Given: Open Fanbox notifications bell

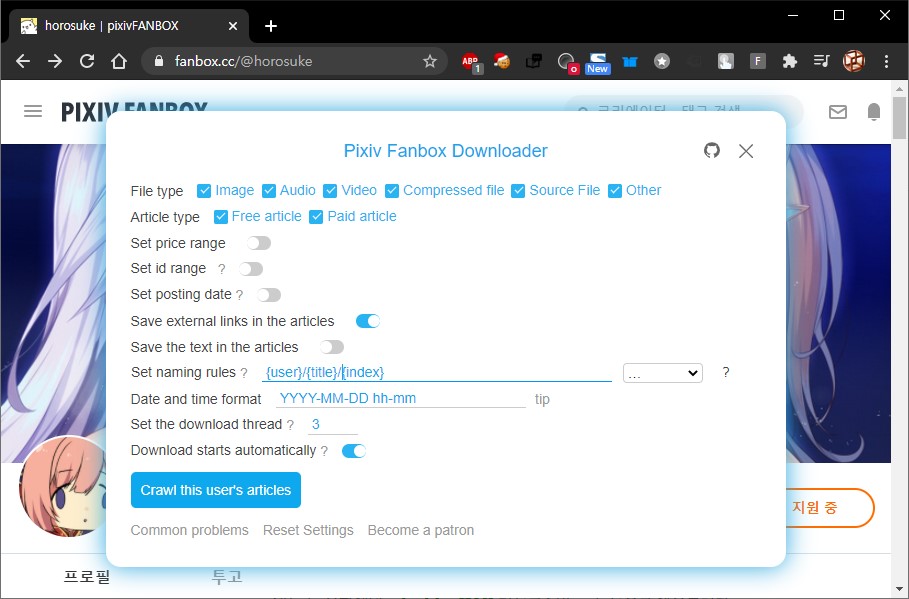Looking at the screenshot, I should tap(874, 111).
